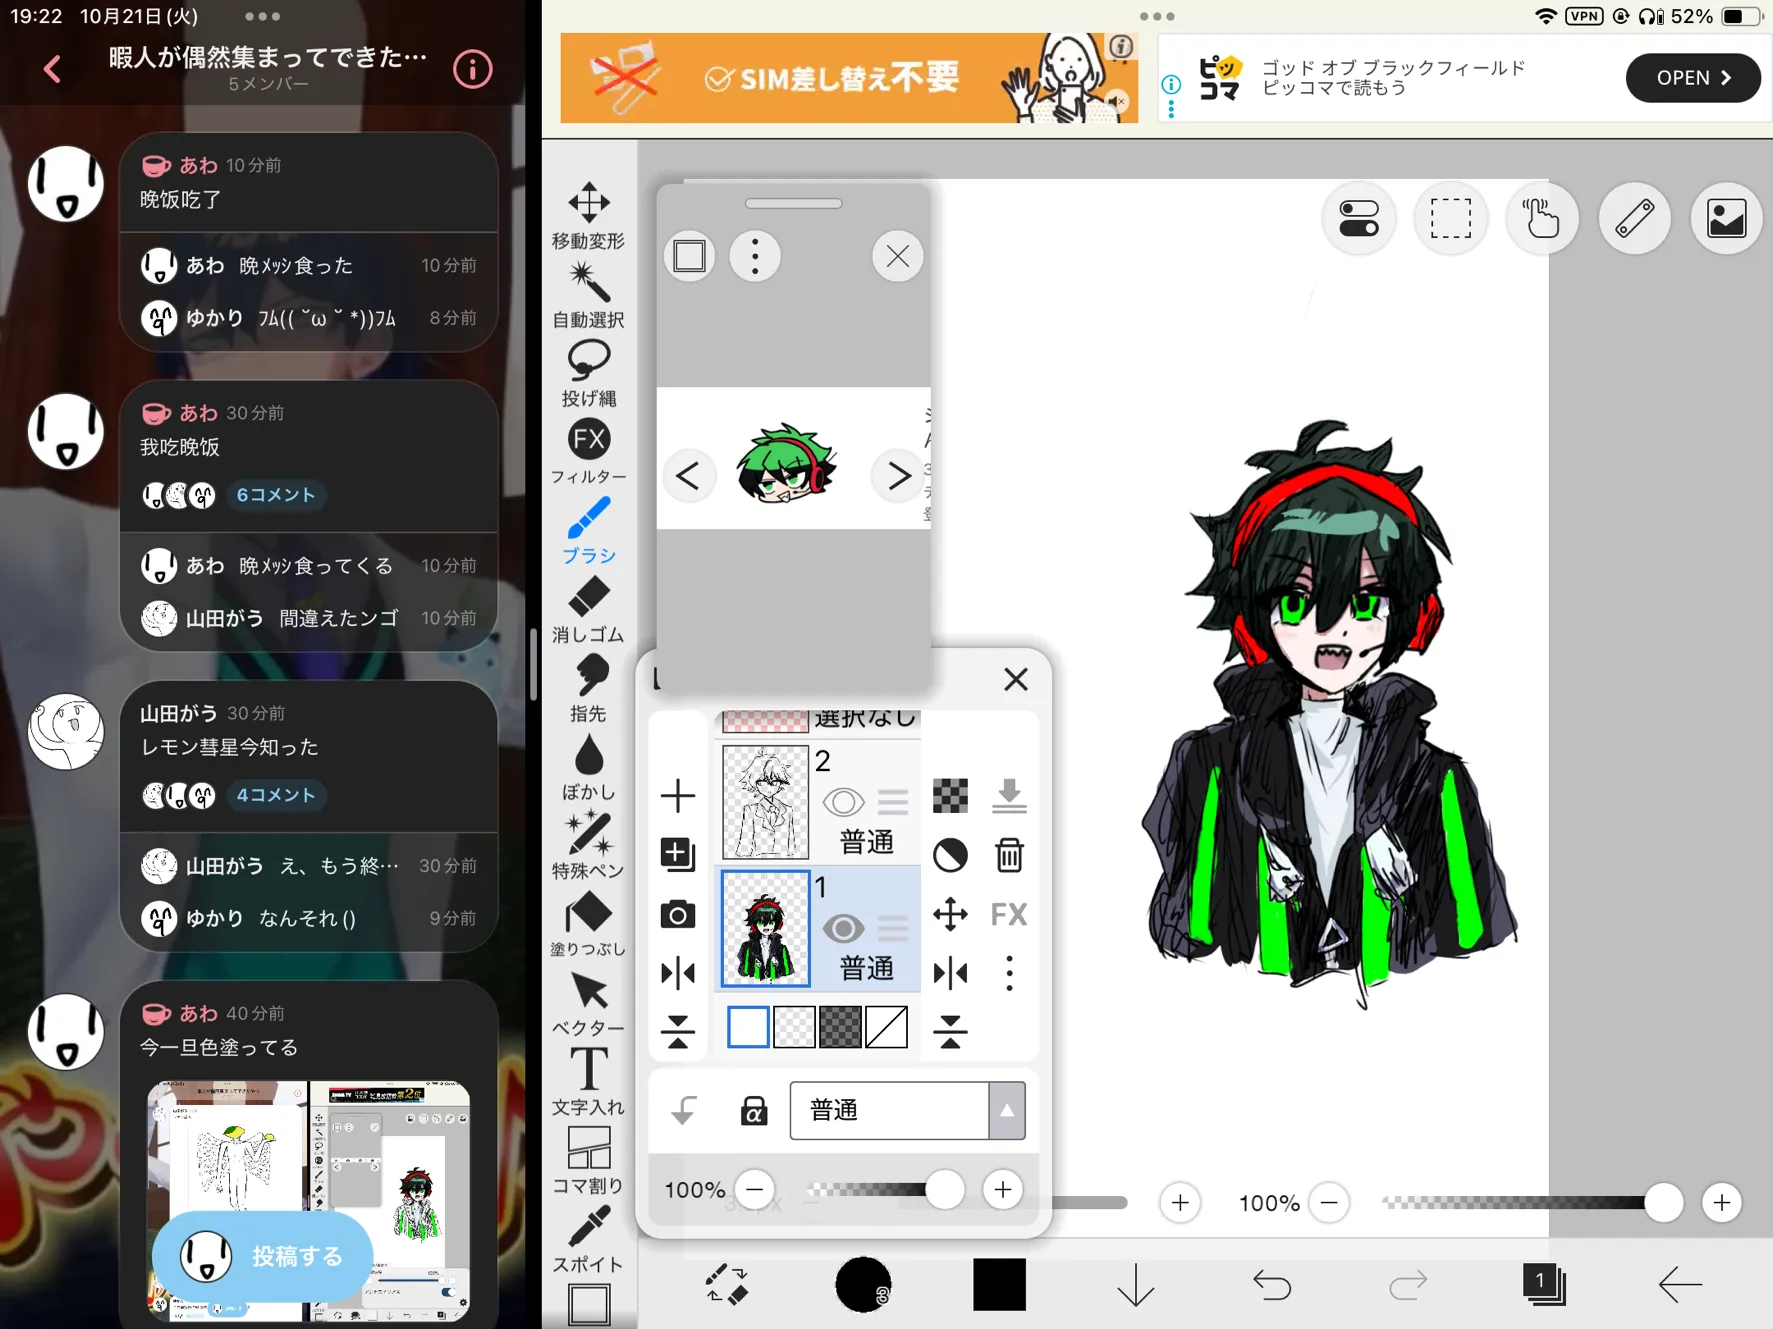Select the layer 2 sketch thumbnail
The image size is (1773, 1329).
pyautogui.click(x=765, y=802)
